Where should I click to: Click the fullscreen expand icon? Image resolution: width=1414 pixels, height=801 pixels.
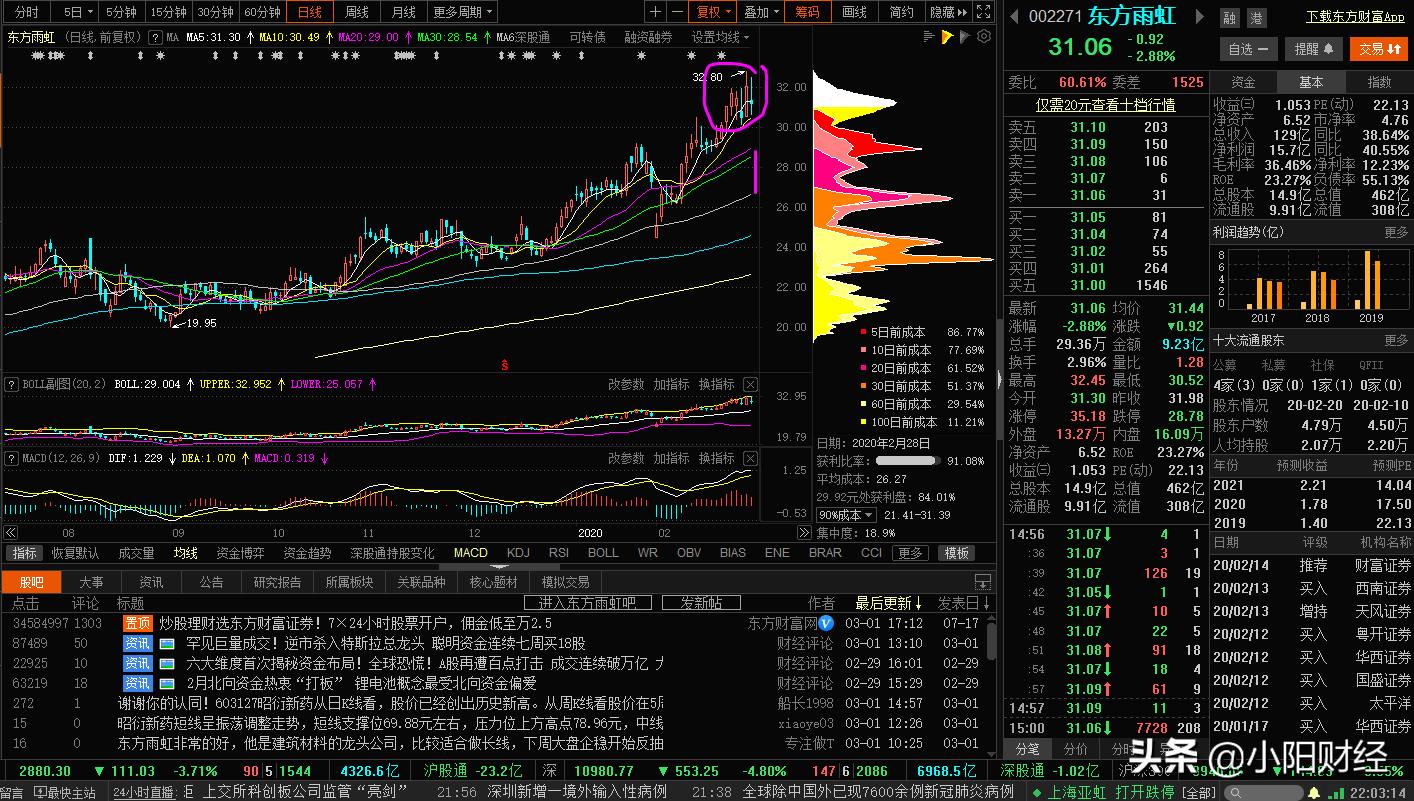[984, 12]
